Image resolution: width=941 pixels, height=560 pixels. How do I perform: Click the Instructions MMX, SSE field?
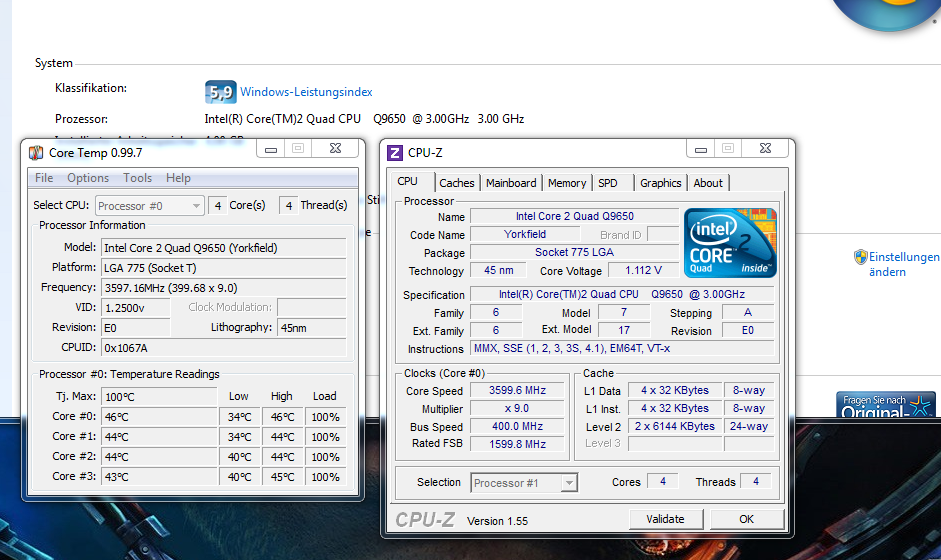coord(622,348)
